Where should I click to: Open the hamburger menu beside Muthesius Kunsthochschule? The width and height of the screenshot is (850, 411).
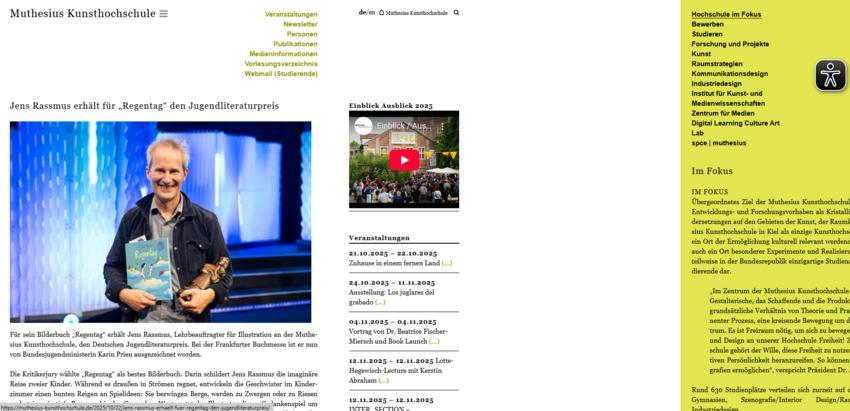click(164, 14)
